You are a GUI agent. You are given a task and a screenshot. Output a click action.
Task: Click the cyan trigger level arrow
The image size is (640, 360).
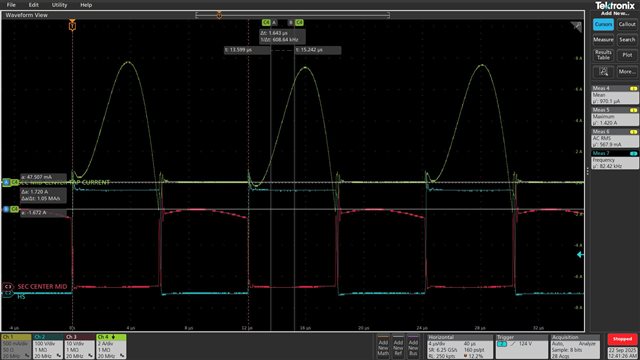tap(580, 254)
